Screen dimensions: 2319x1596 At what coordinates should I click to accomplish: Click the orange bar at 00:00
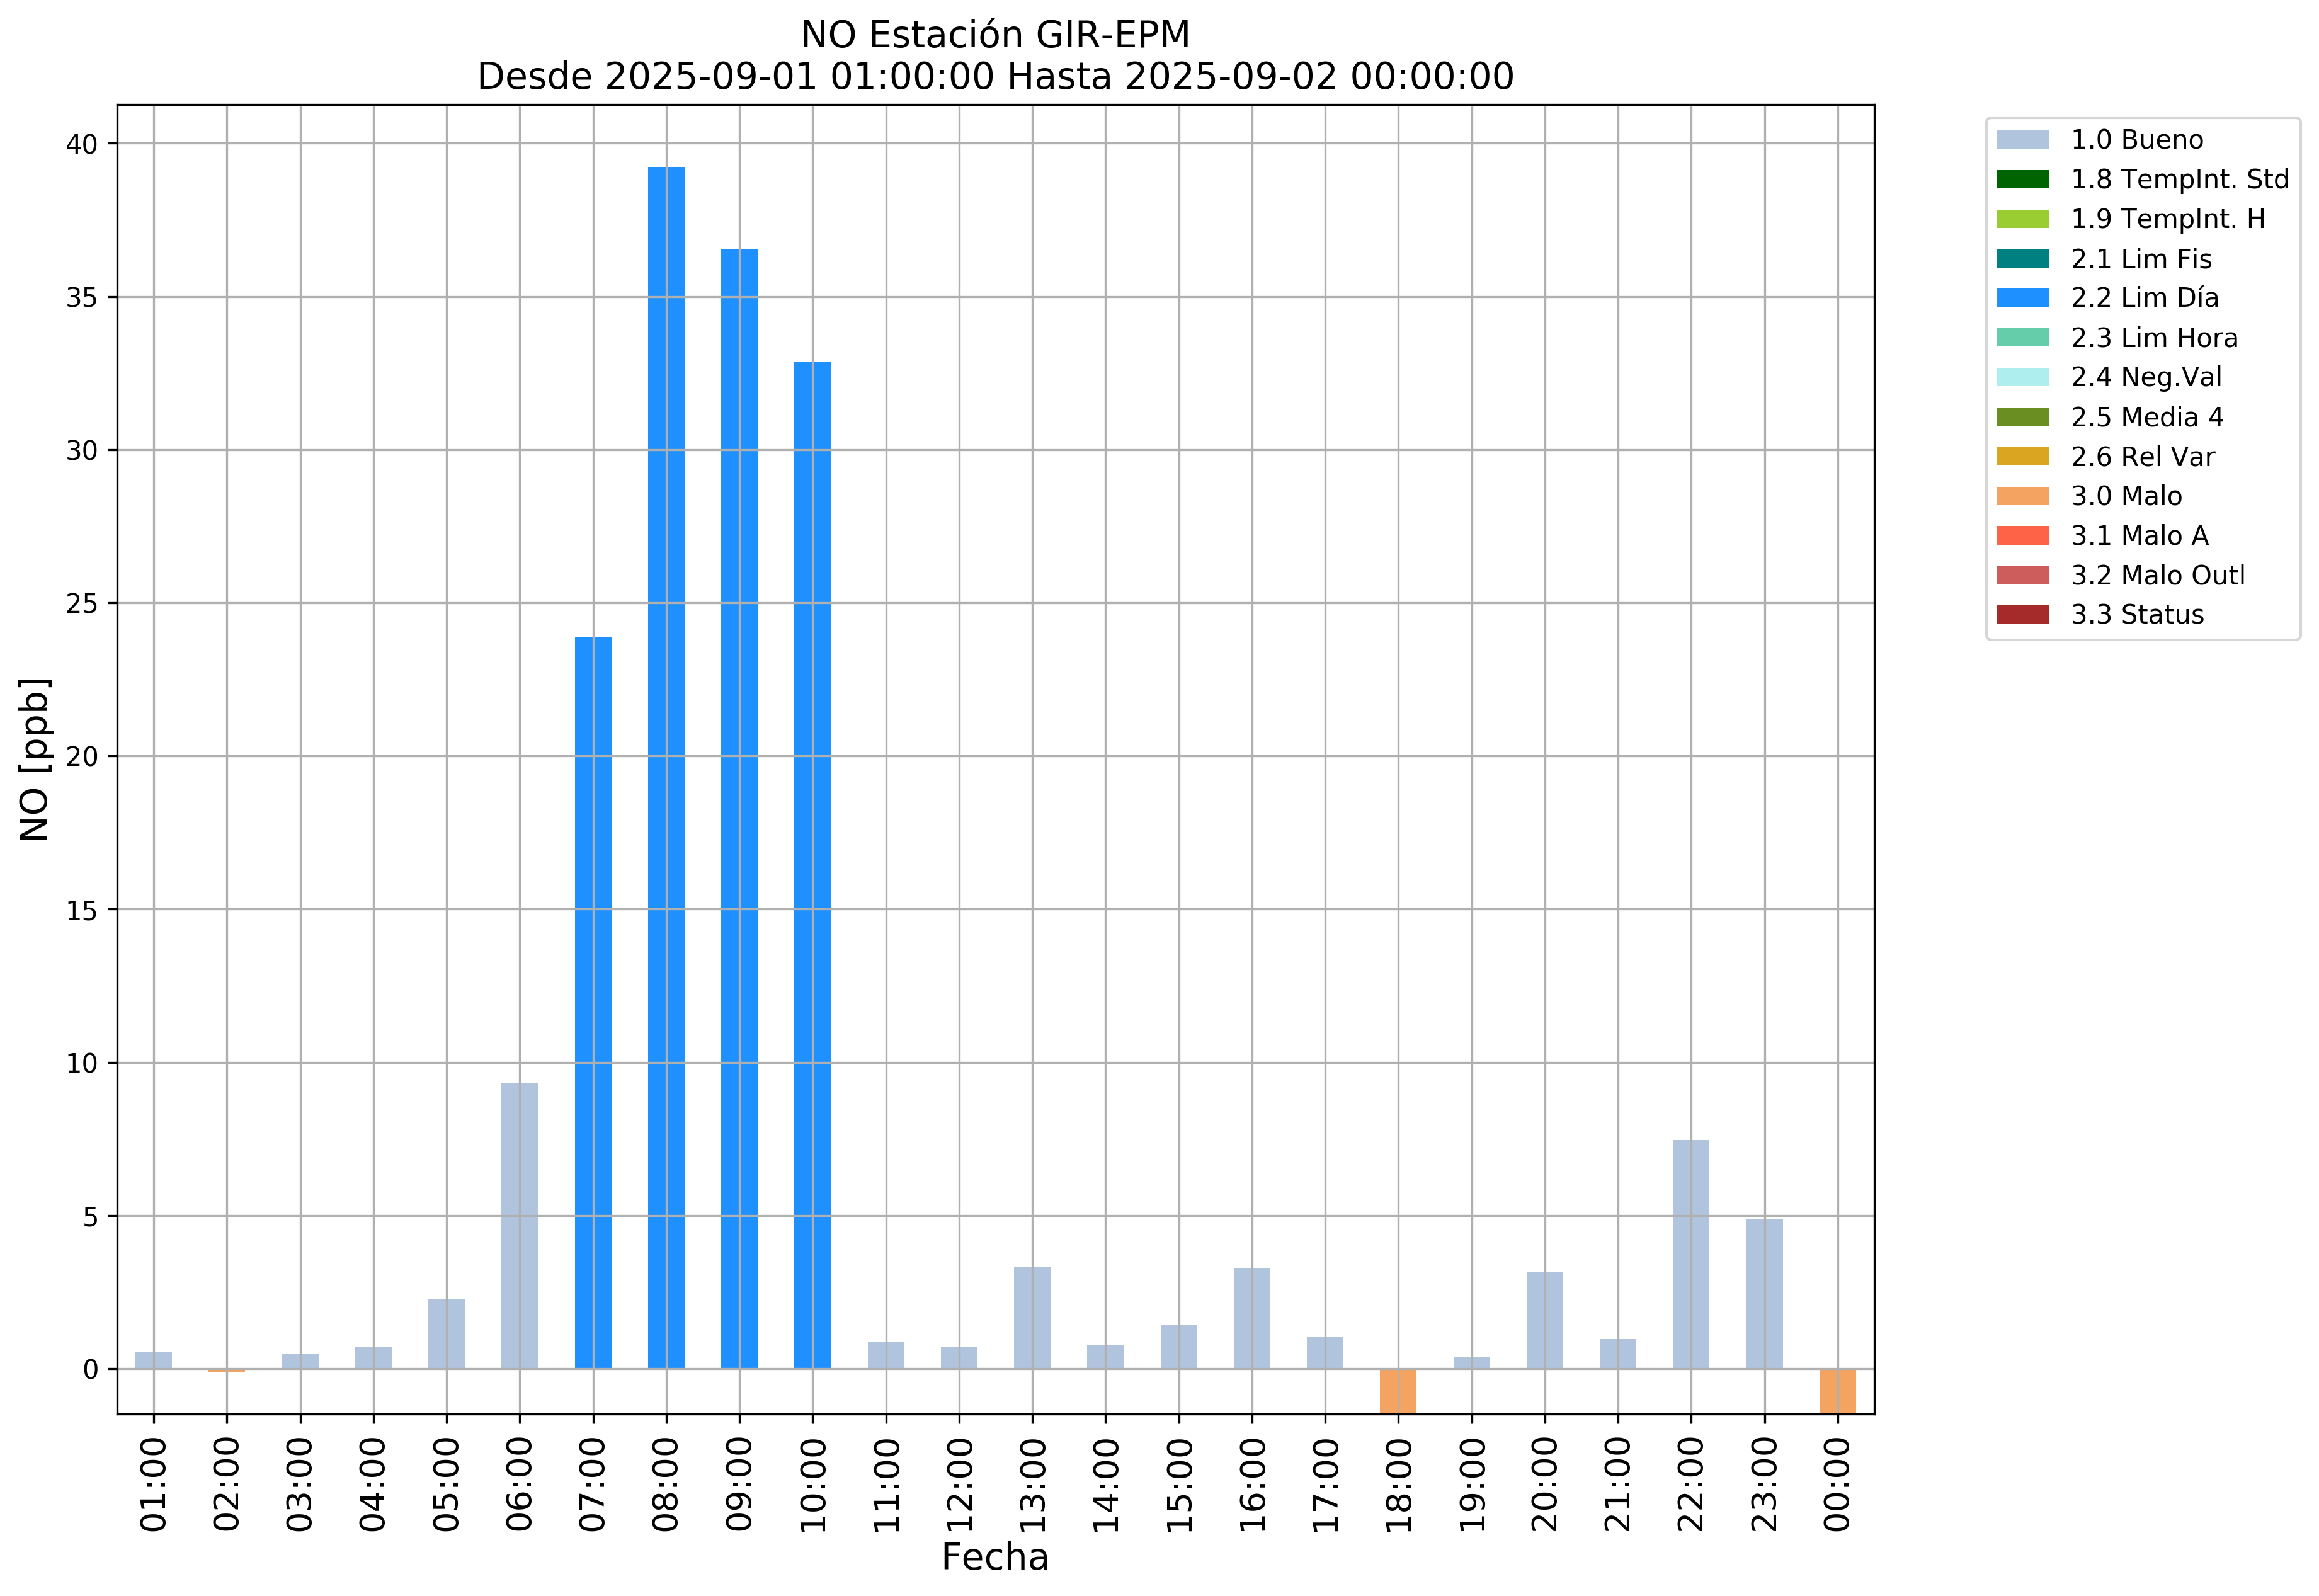click(x=1837, y=1391)
